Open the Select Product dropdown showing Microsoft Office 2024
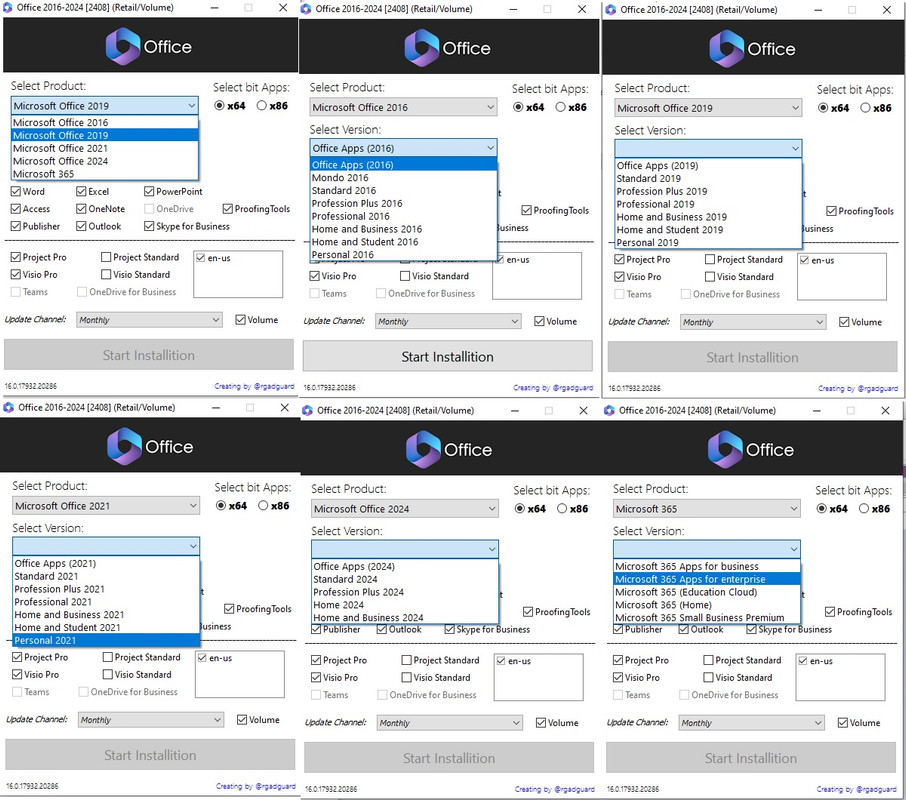Screen dimensions: 906x800 coord(404,509)
